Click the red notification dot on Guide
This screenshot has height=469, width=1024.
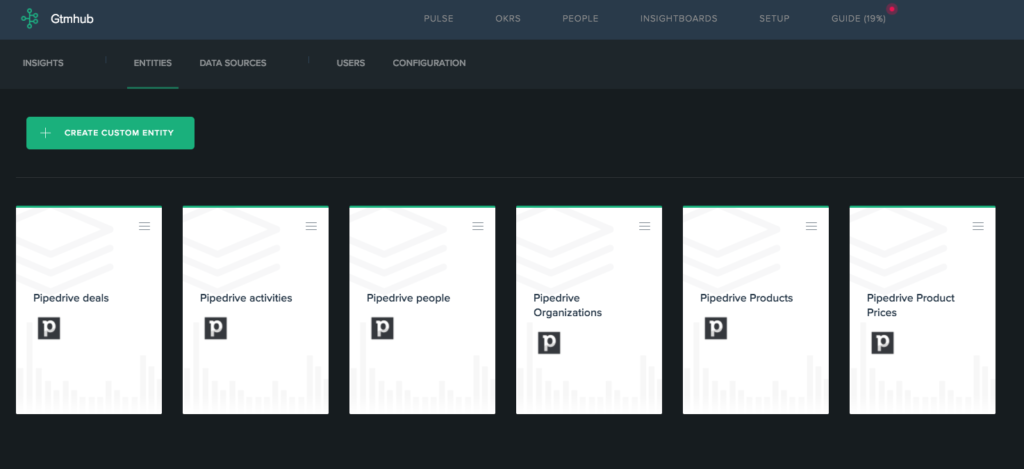(891, 9)
